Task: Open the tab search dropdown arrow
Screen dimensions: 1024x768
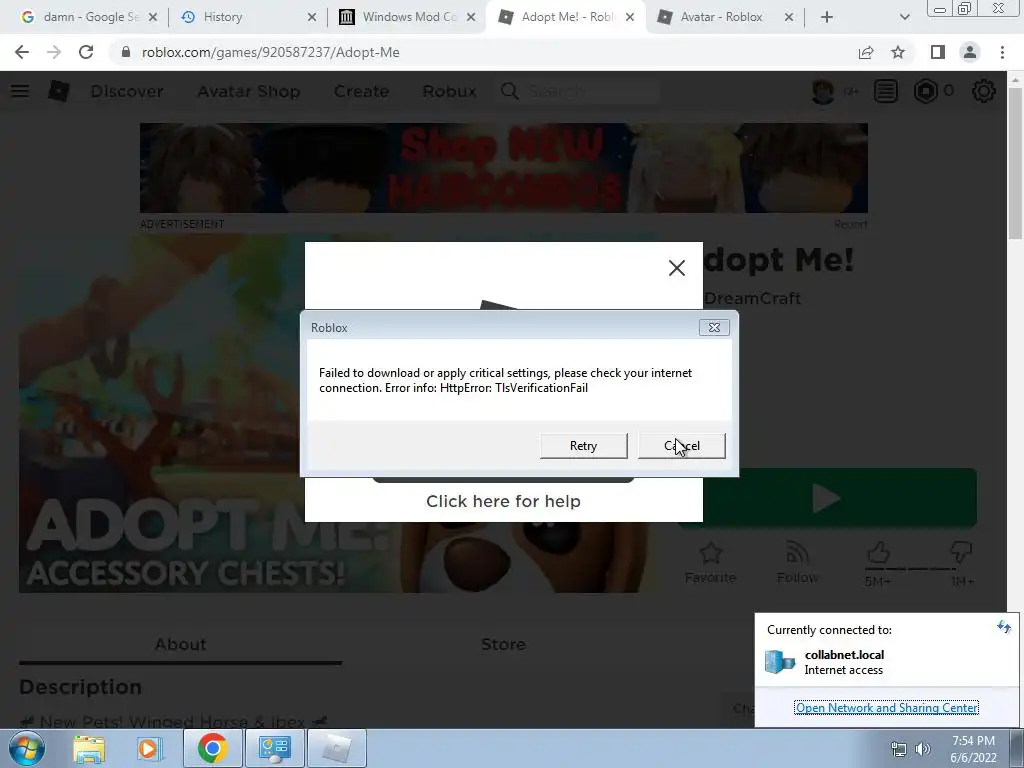Action: pos(904,17)
